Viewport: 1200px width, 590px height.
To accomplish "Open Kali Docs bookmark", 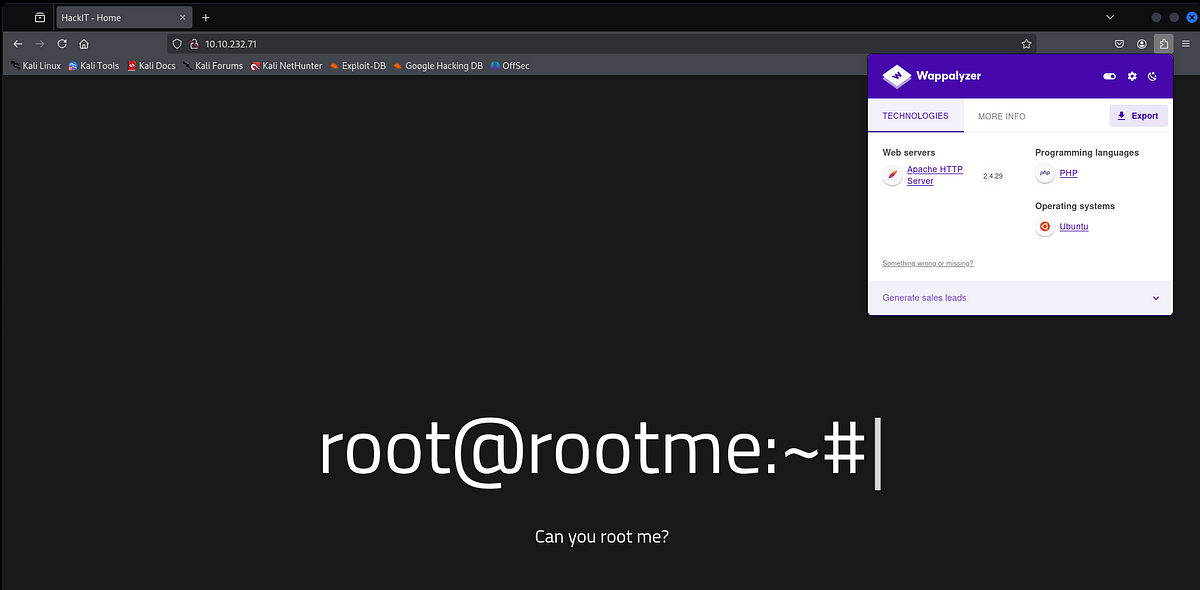I will click(x=151, y=66).
